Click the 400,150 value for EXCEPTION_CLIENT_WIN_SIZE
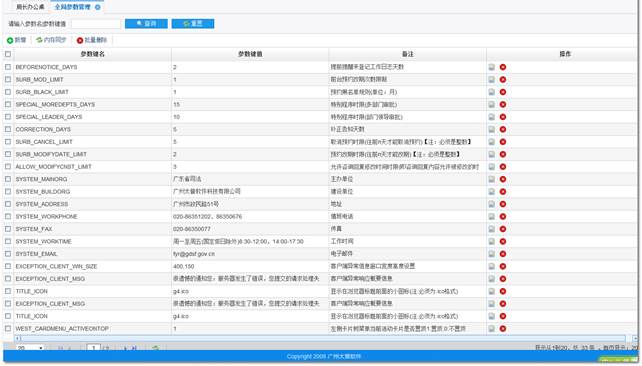 (250, 267)
